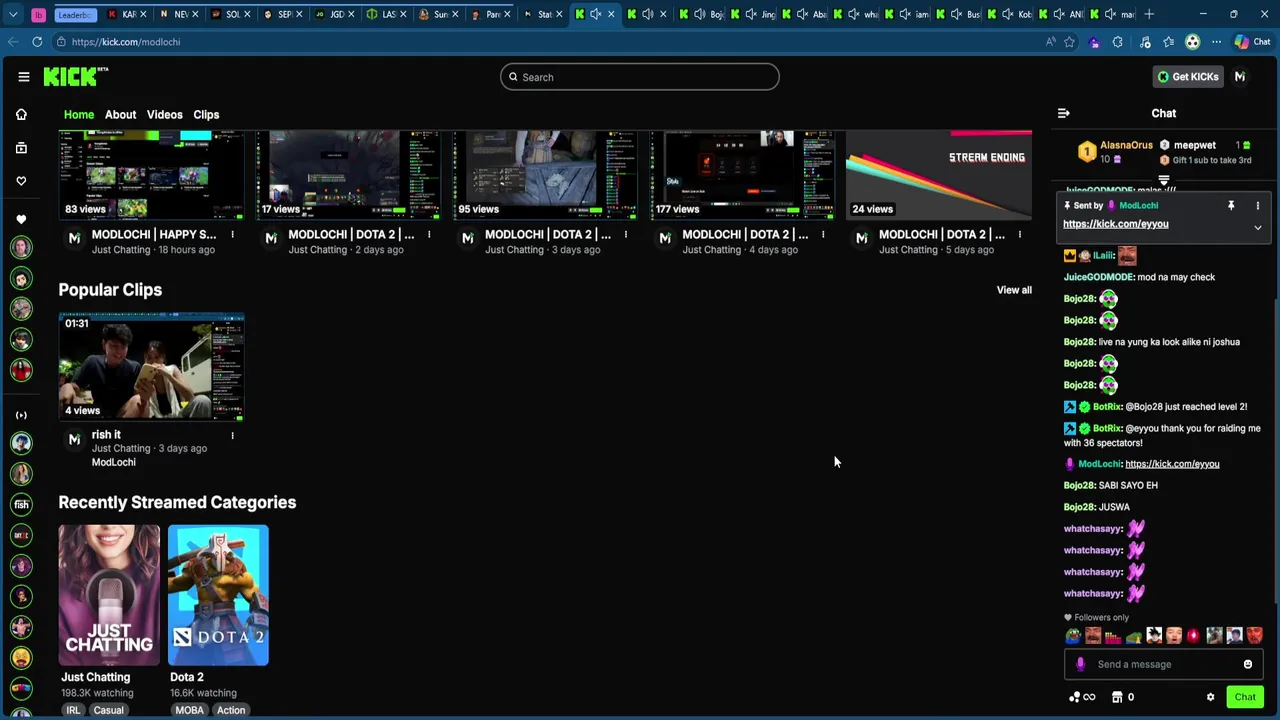This screenshot has height=720, width=1280.
Task: Open options menu for 5 days ago video
Action: pyautogui.click(x=1019, y=235)
